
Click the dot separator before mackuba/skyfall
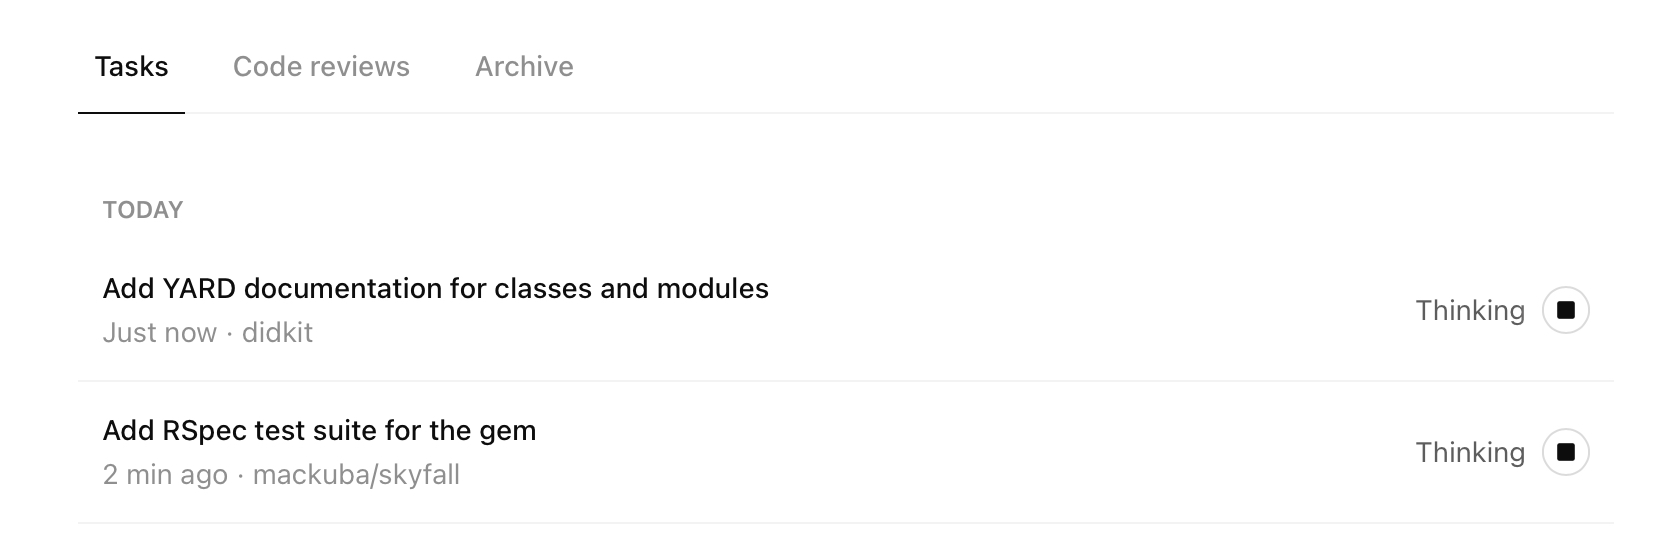point(240,474)
